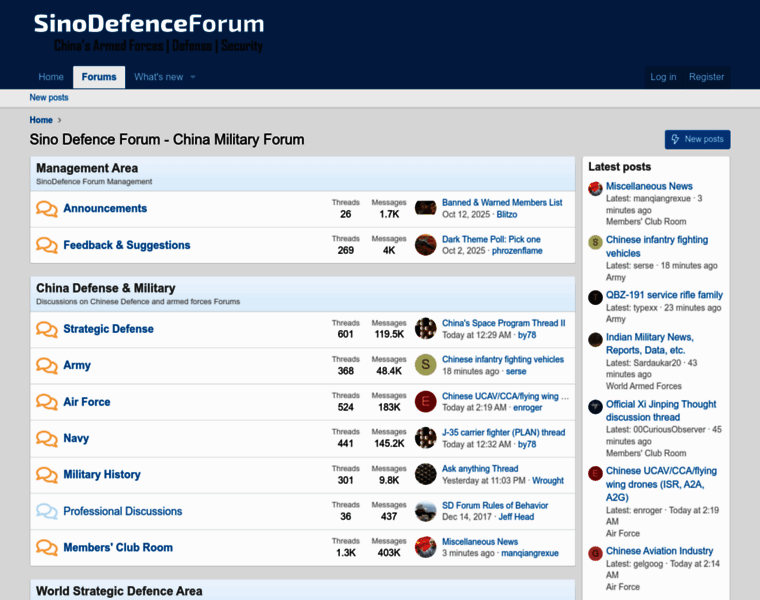Open the China Defense & Military category heading
Screen dimensions: 760x600
(106, 288)
